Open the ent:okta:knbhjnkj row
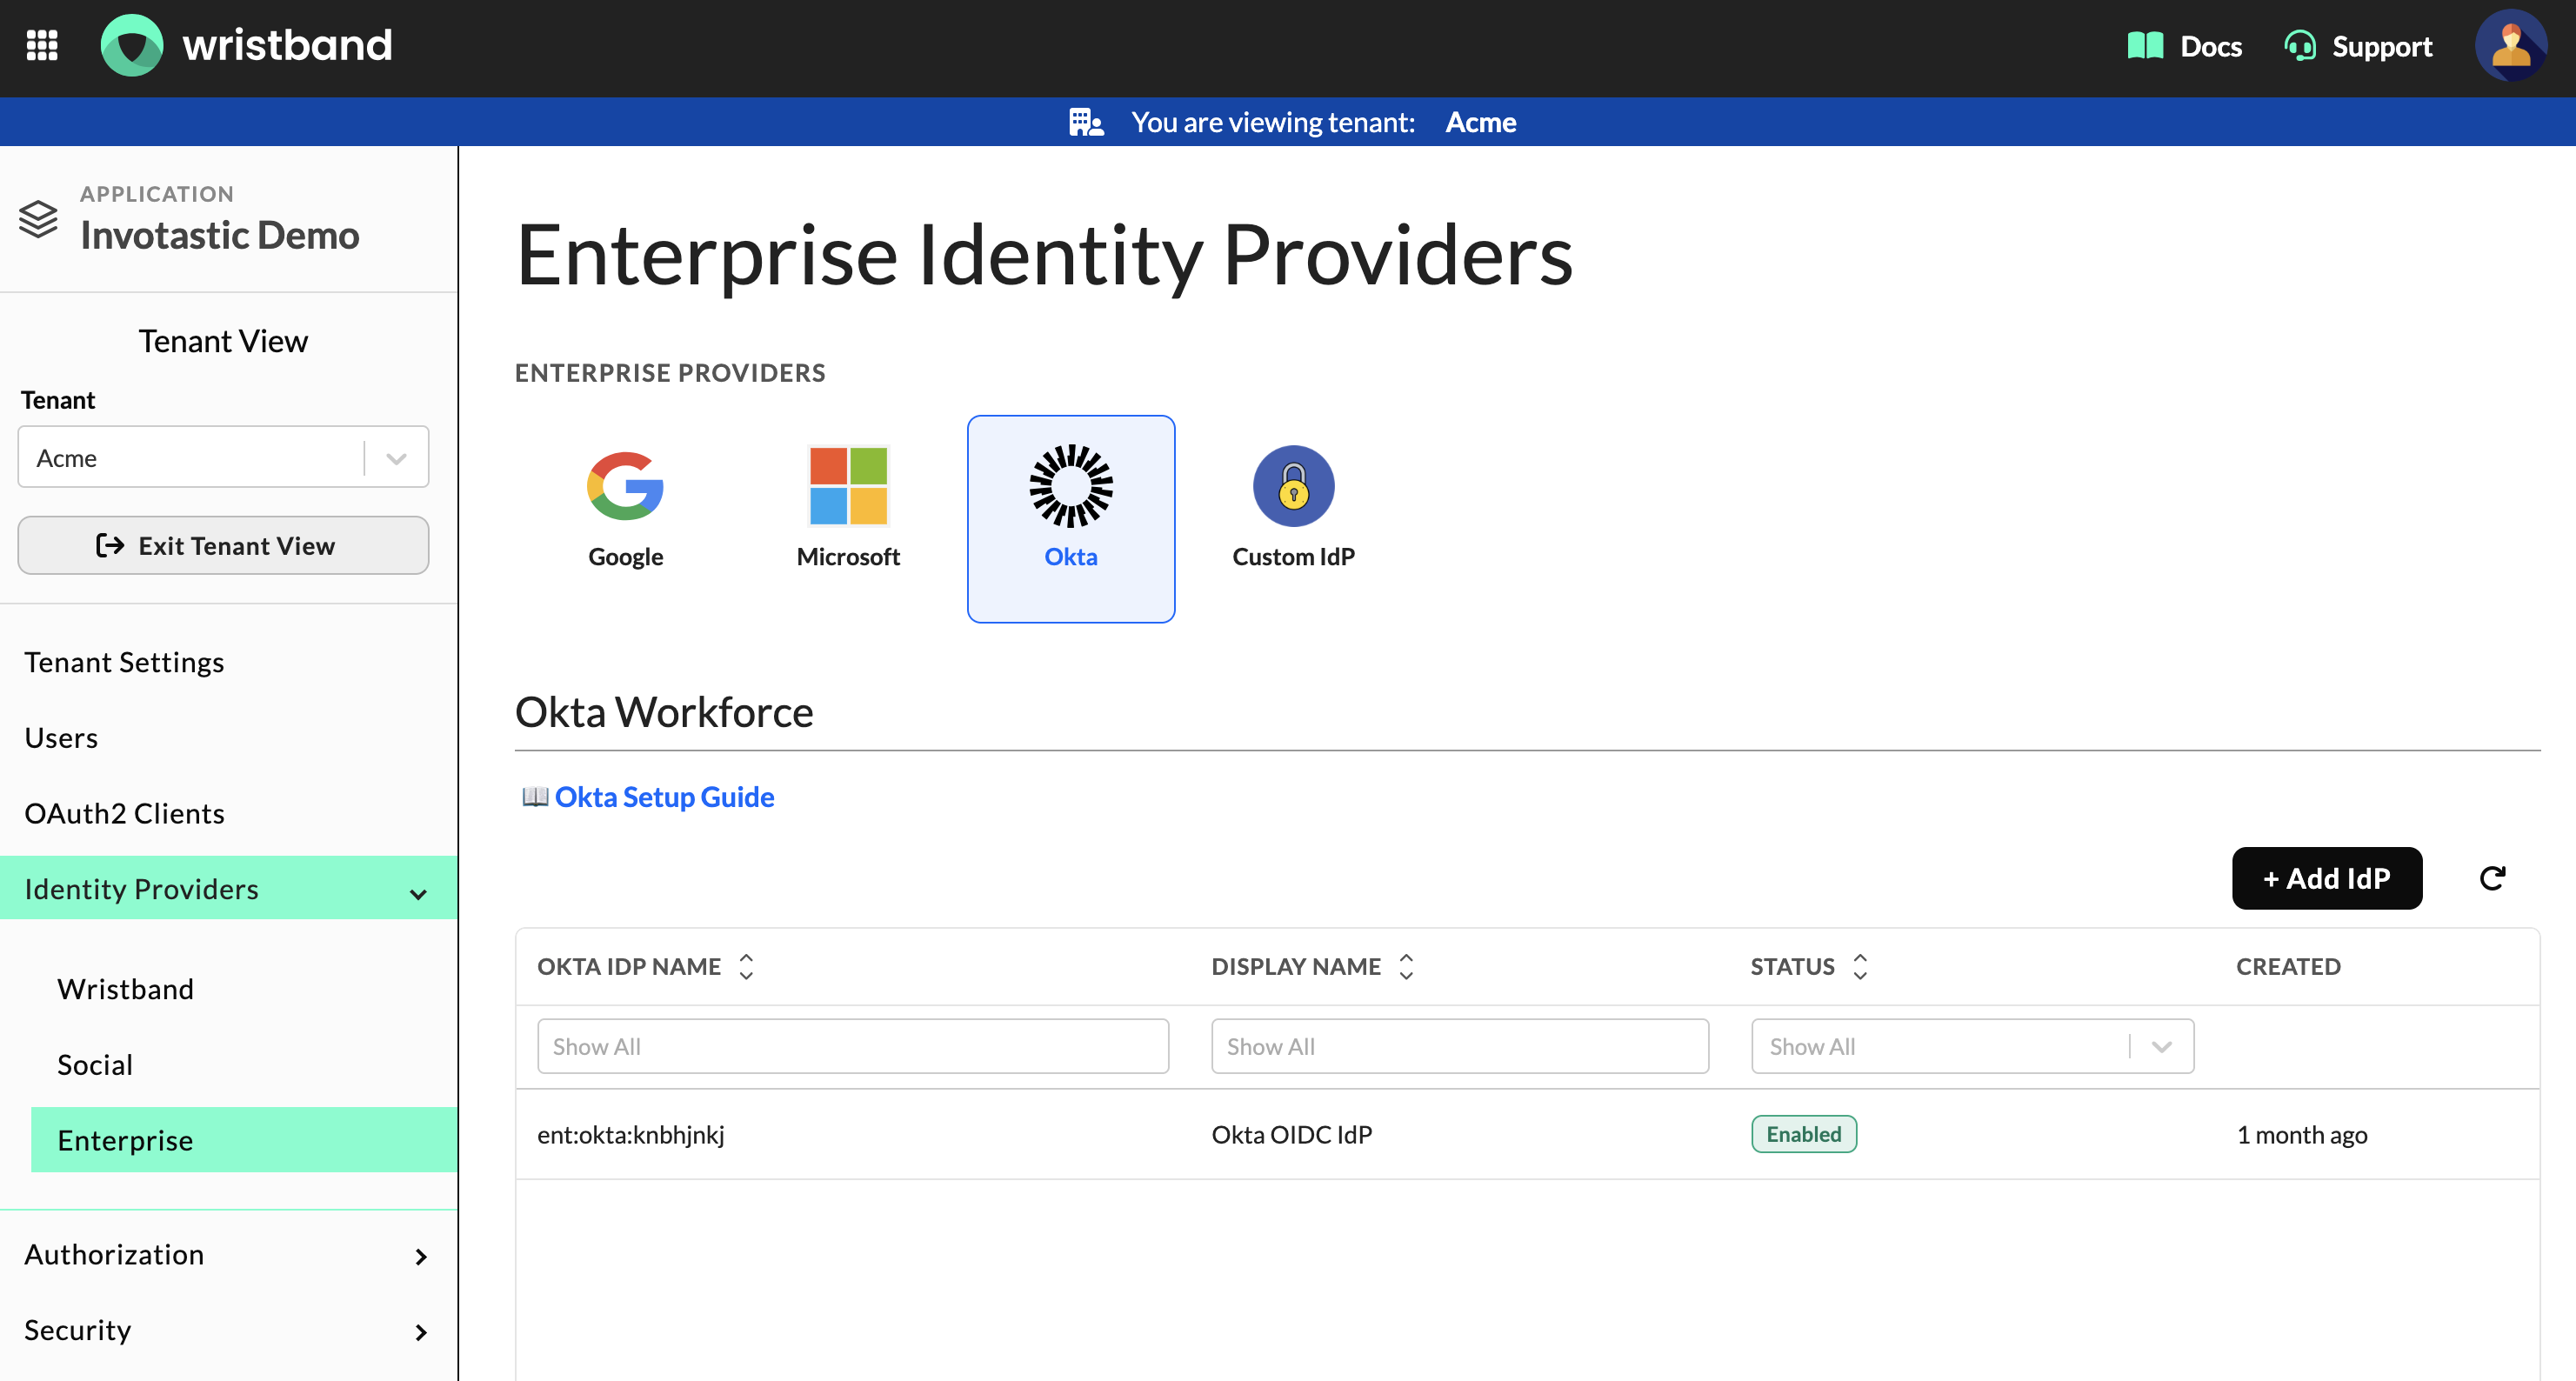This screenshot has height=1381, width=2576. pyautogui.click(x=1527, y=1134)
